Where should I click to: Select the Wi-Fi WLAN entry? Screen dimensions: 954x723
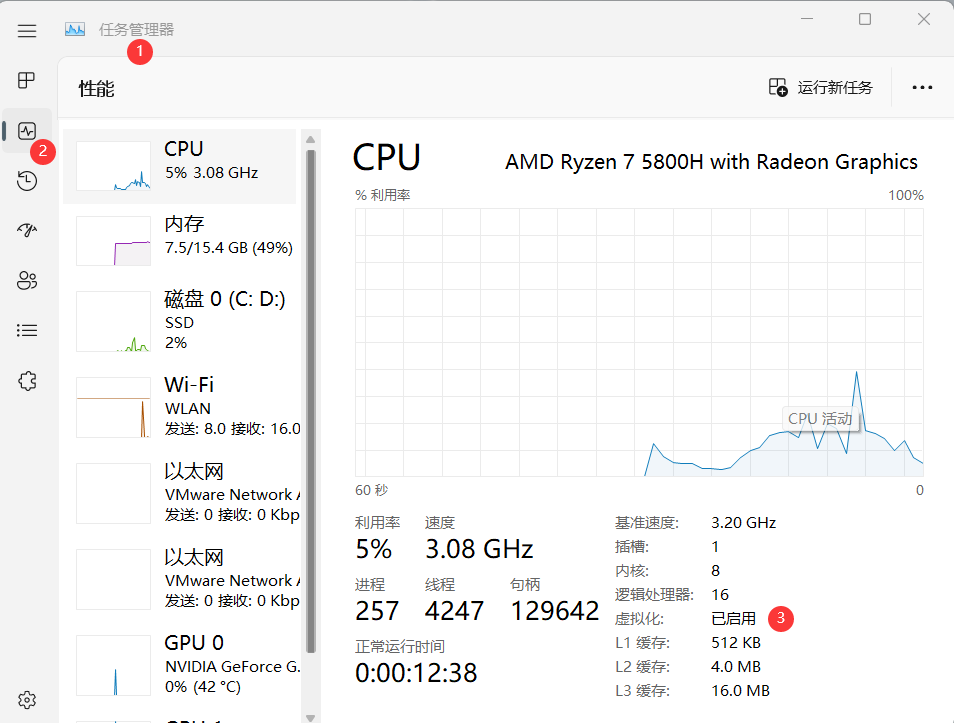click(x=179, y=407)
